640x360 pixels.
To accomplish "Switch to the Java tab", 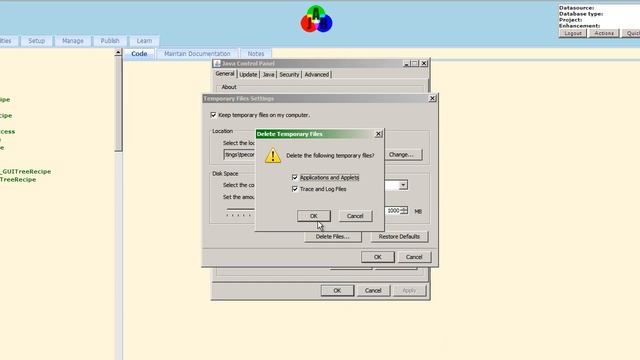I will (x=268, y=75).
